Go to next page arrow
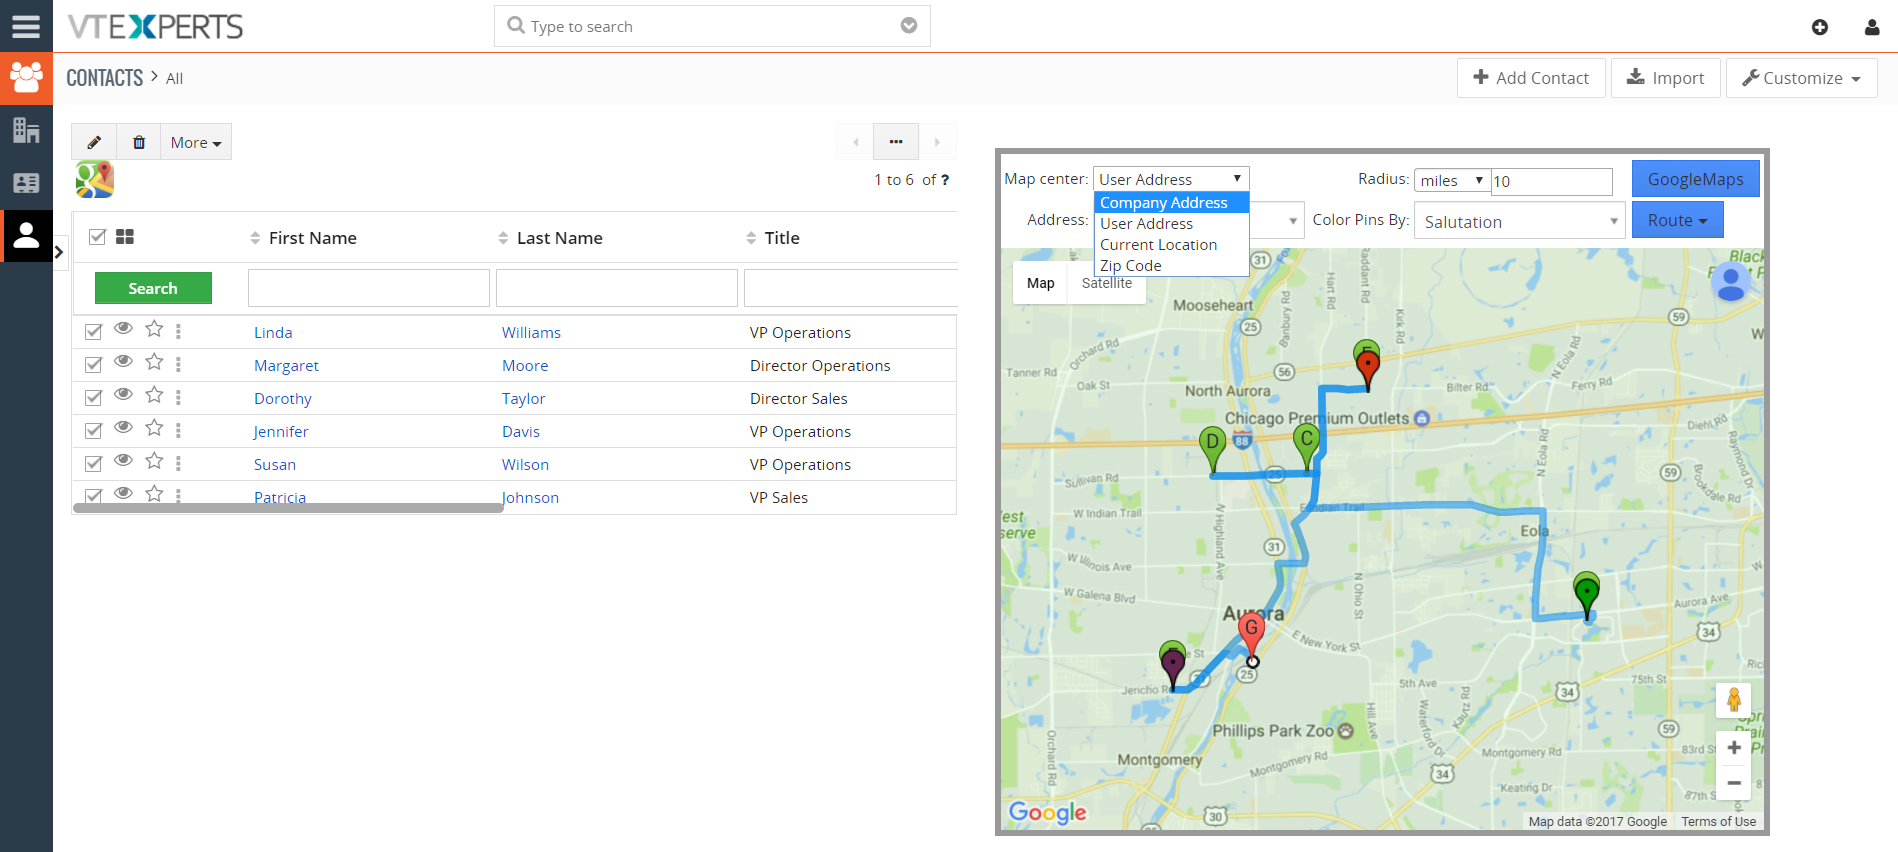 [937, 142]
